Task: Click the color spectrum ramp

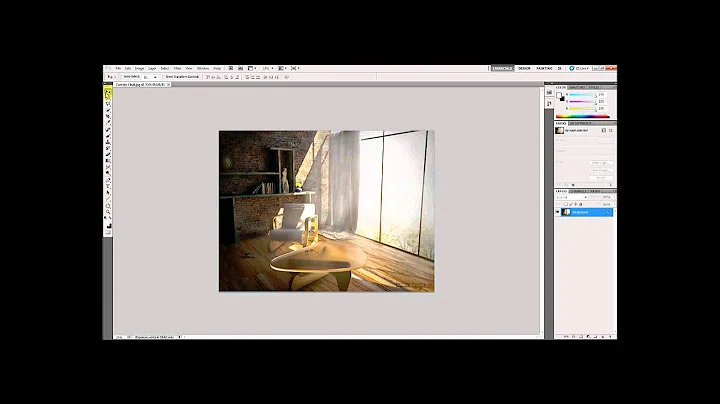Action: [583, 116]
